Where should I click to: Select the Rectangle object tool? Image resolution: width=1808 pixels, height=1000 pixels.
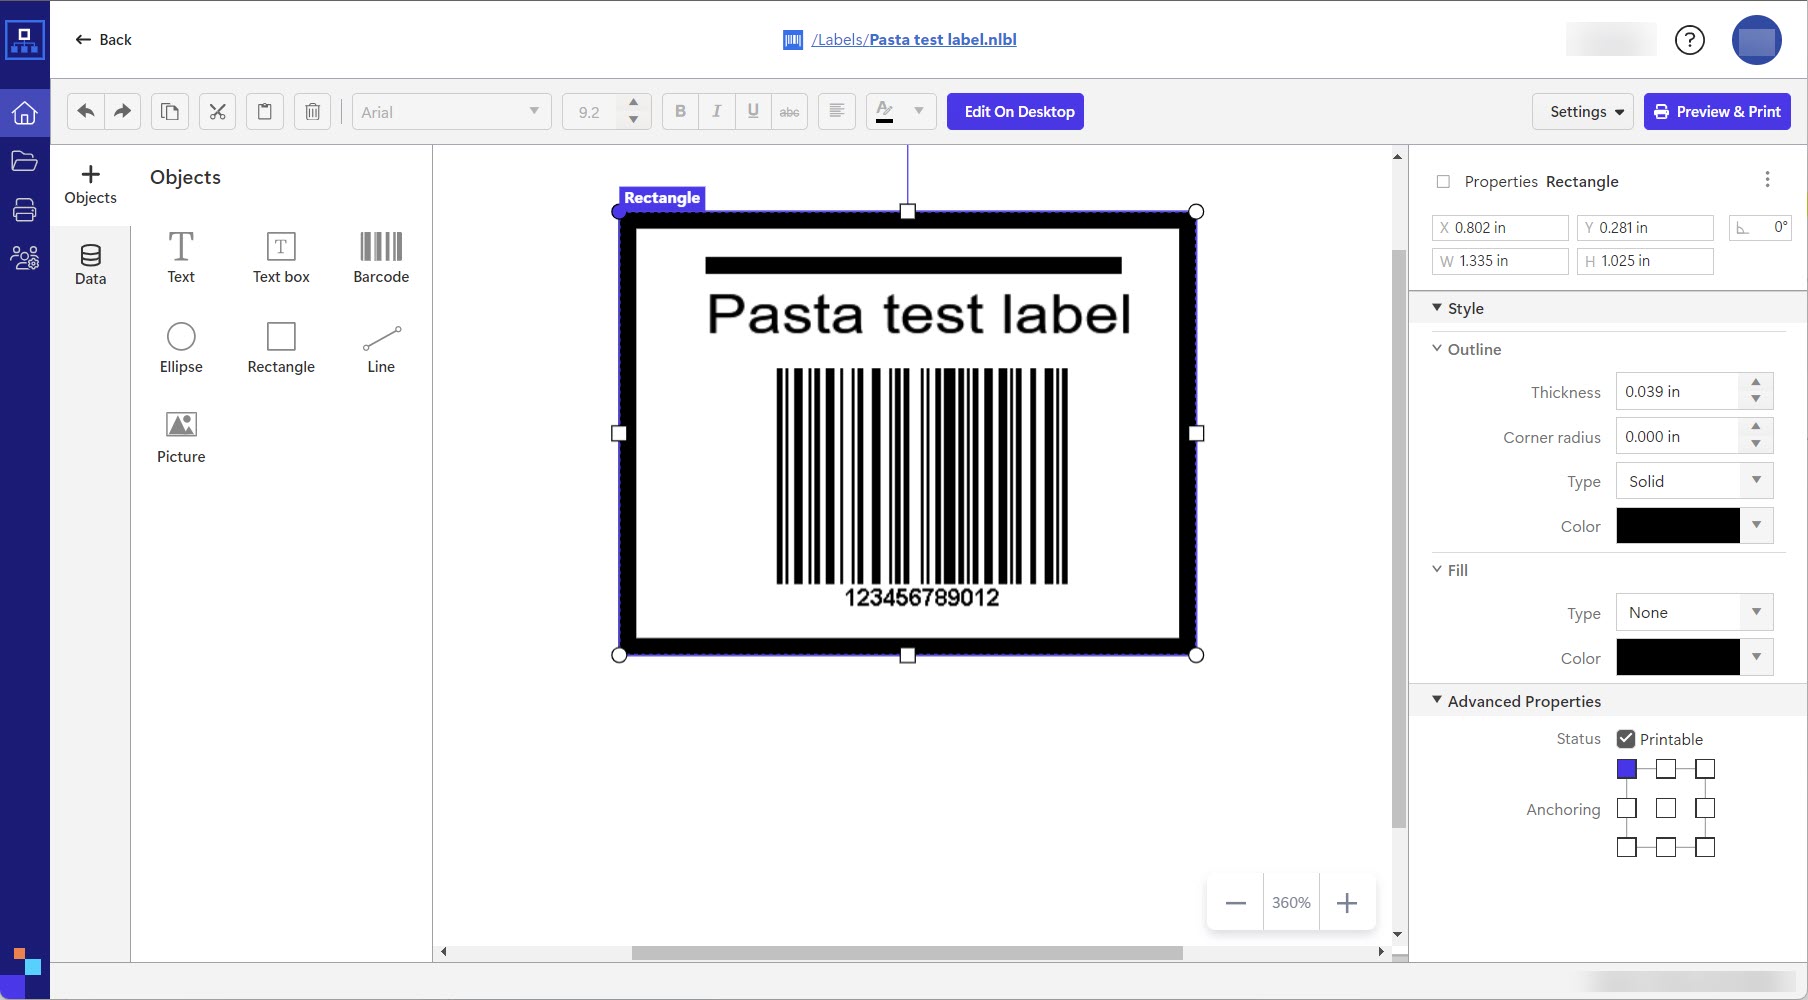pos(281,347)
